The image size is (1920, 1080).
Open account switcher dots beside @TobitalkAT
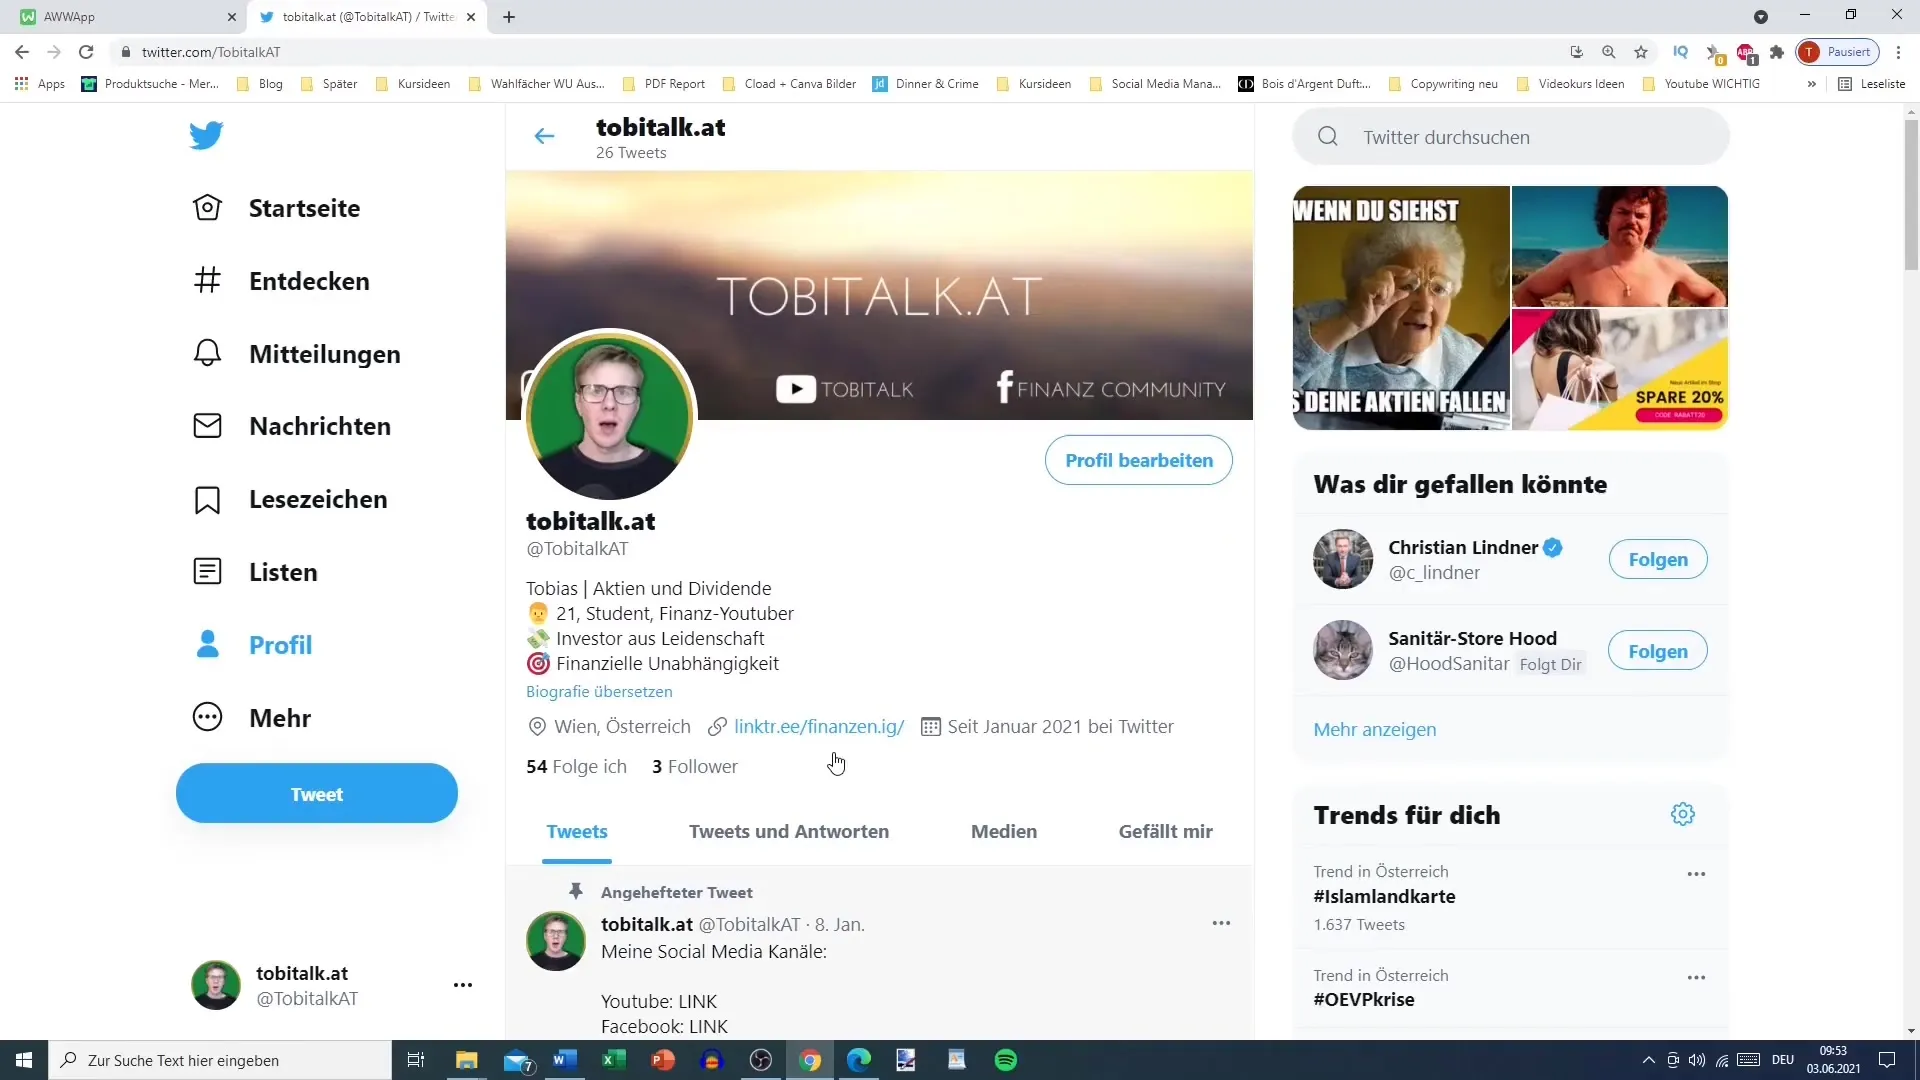coord(462,985)
